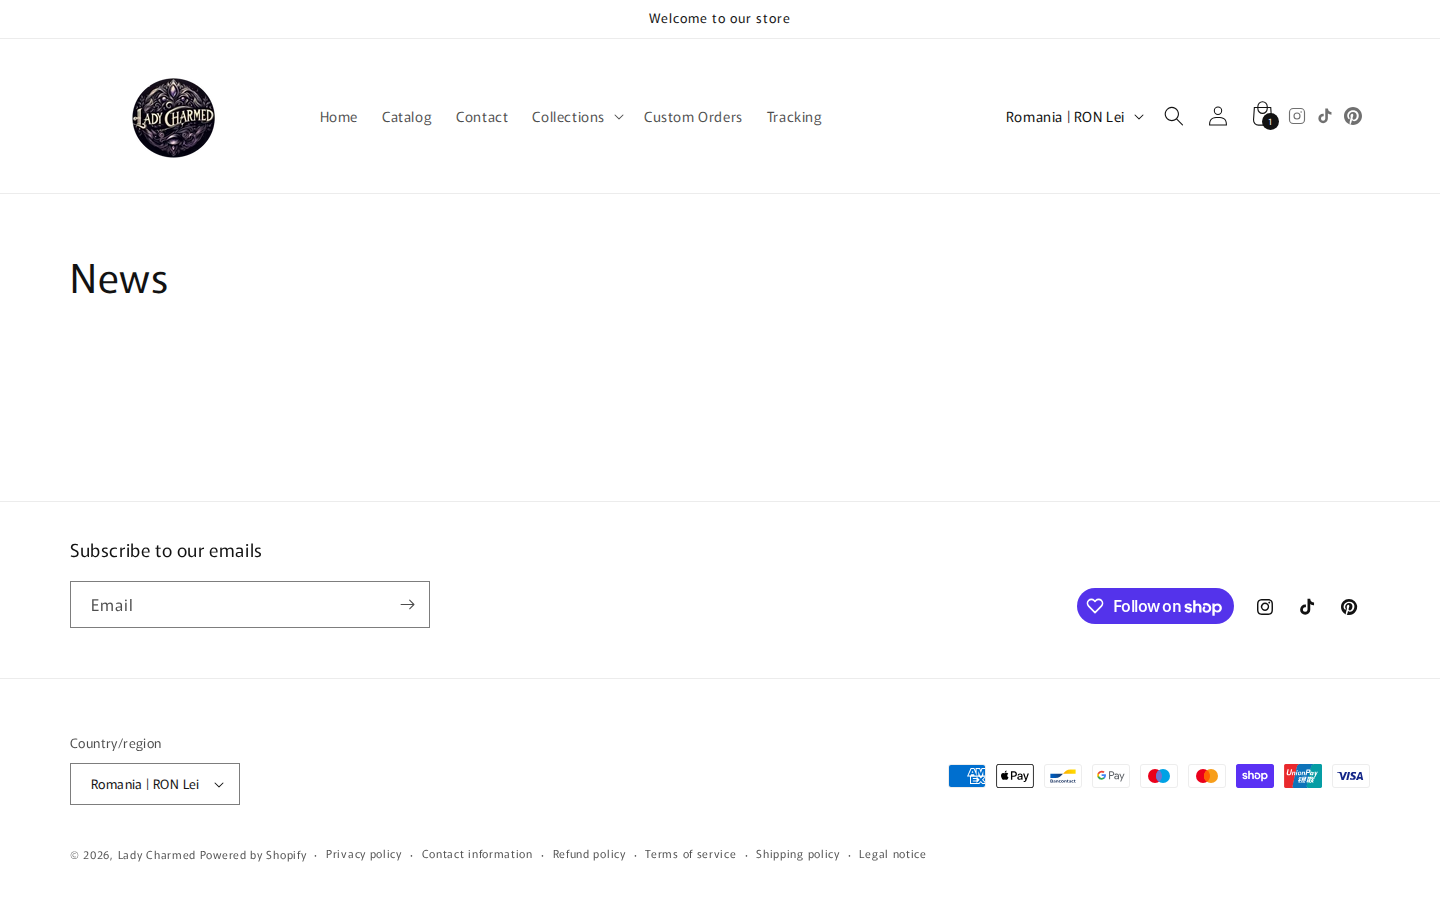Expand the Collections menu dropdown
This screenshot has width=1440, height=900.
[x=577, y=117]
